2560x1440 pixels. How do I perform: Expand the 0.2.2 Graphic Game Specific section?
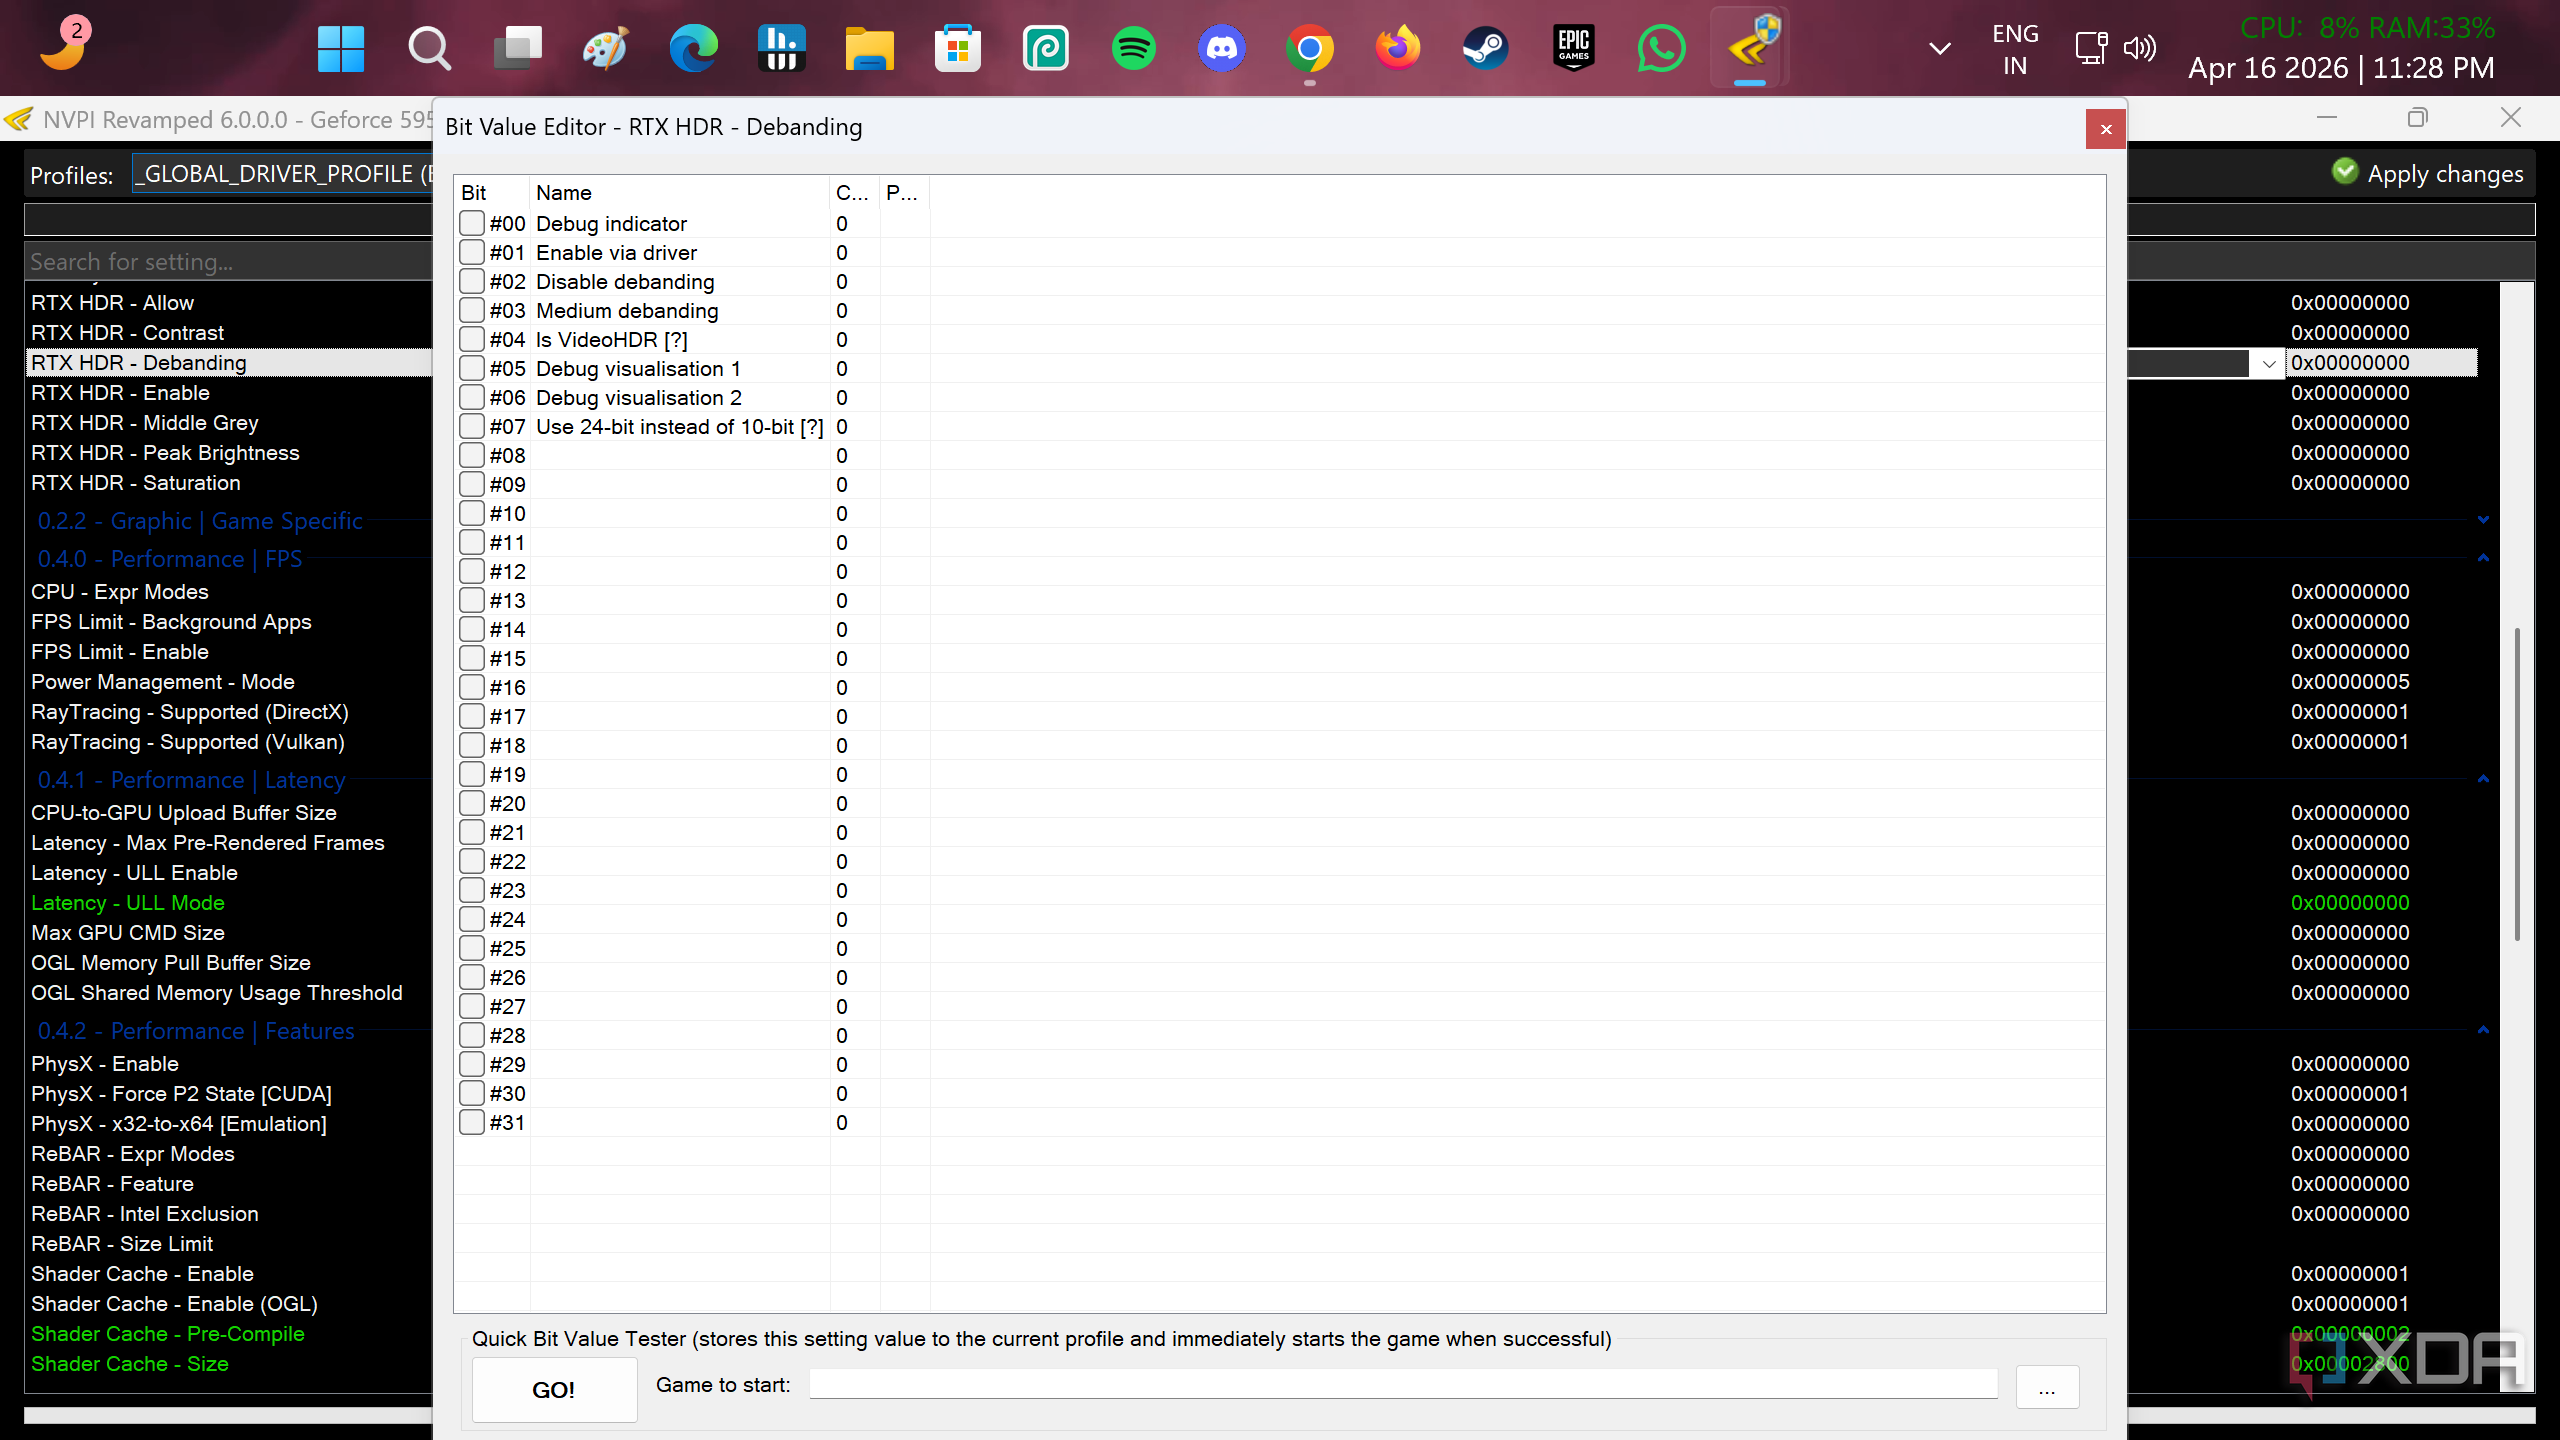pos(2484,520)
